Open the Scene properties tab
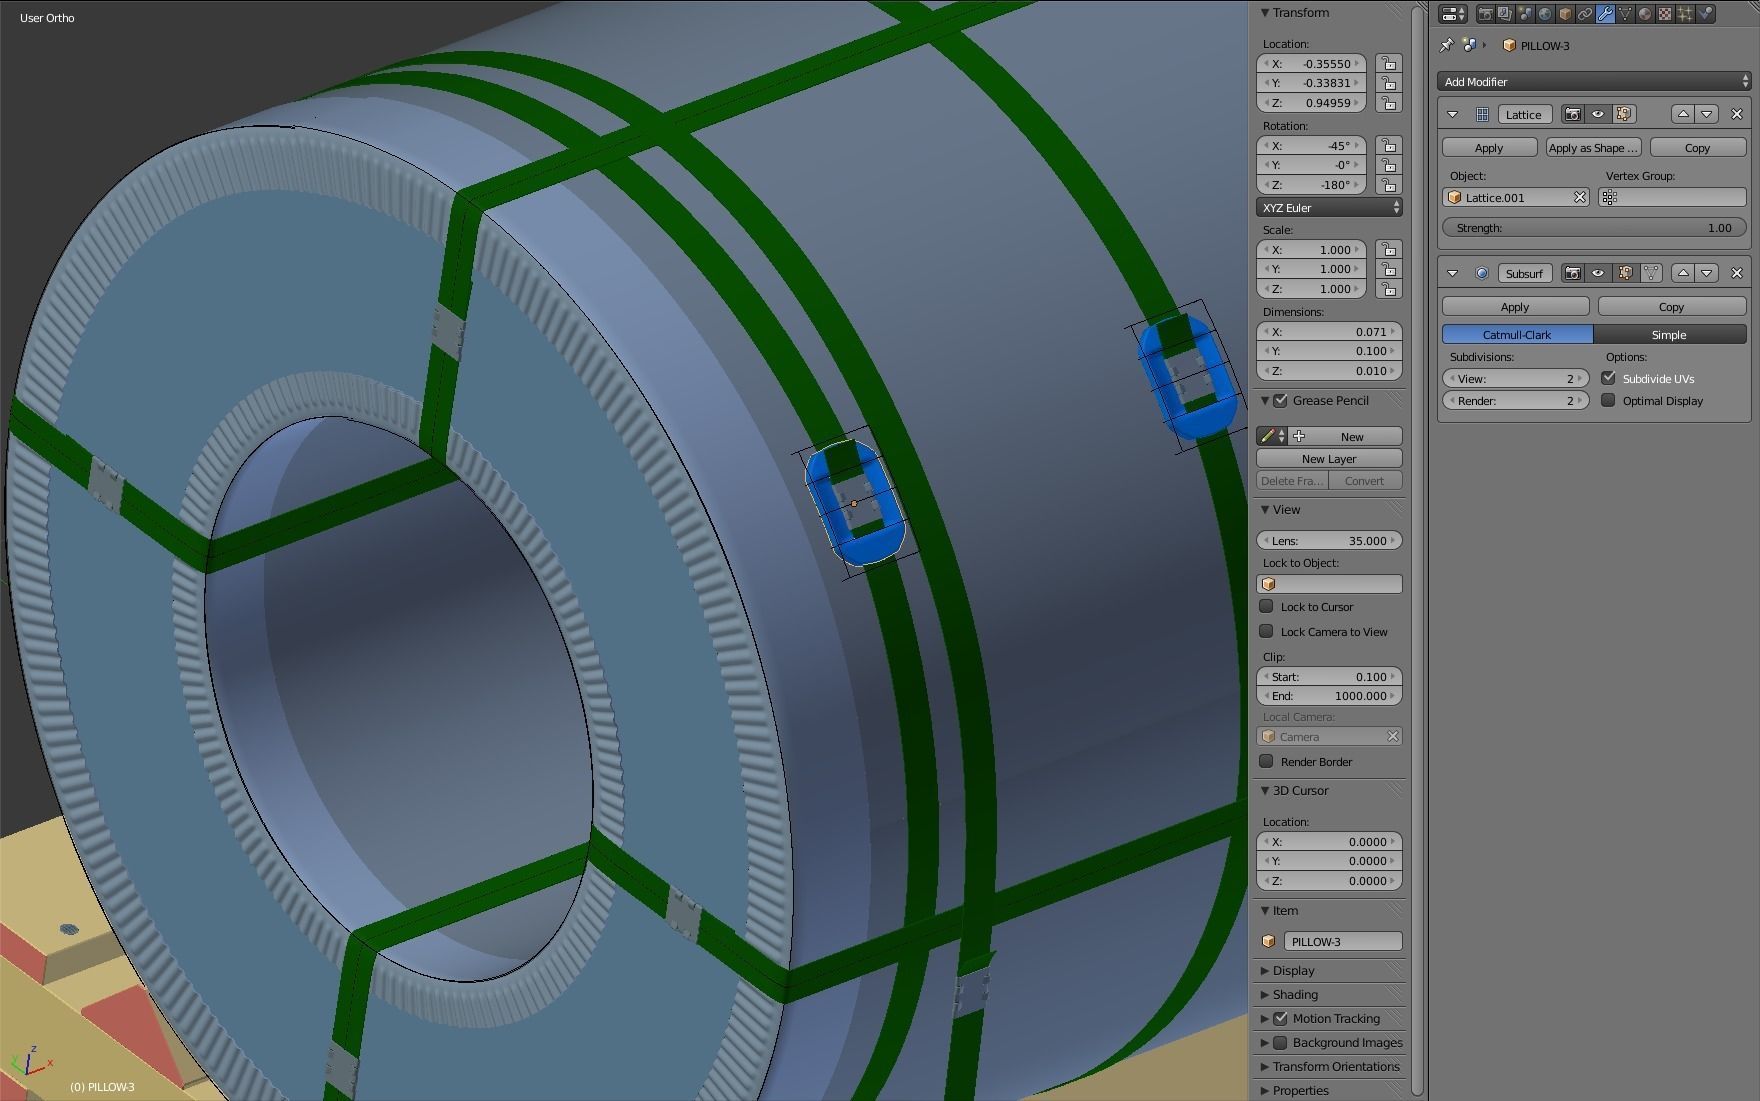Image resolution: width=1760 pixels, height=1101 pixels. [x=1526, y=14]
